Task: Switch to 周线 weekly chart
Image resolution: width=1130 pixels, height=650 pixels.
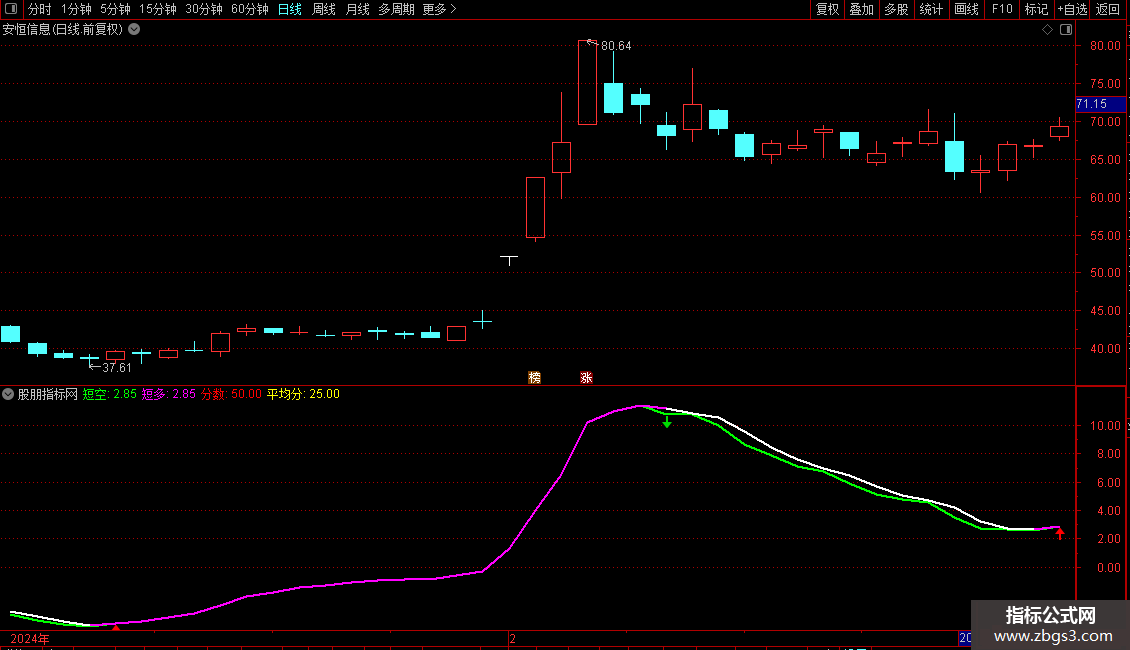Action: (x=324, y=9)
